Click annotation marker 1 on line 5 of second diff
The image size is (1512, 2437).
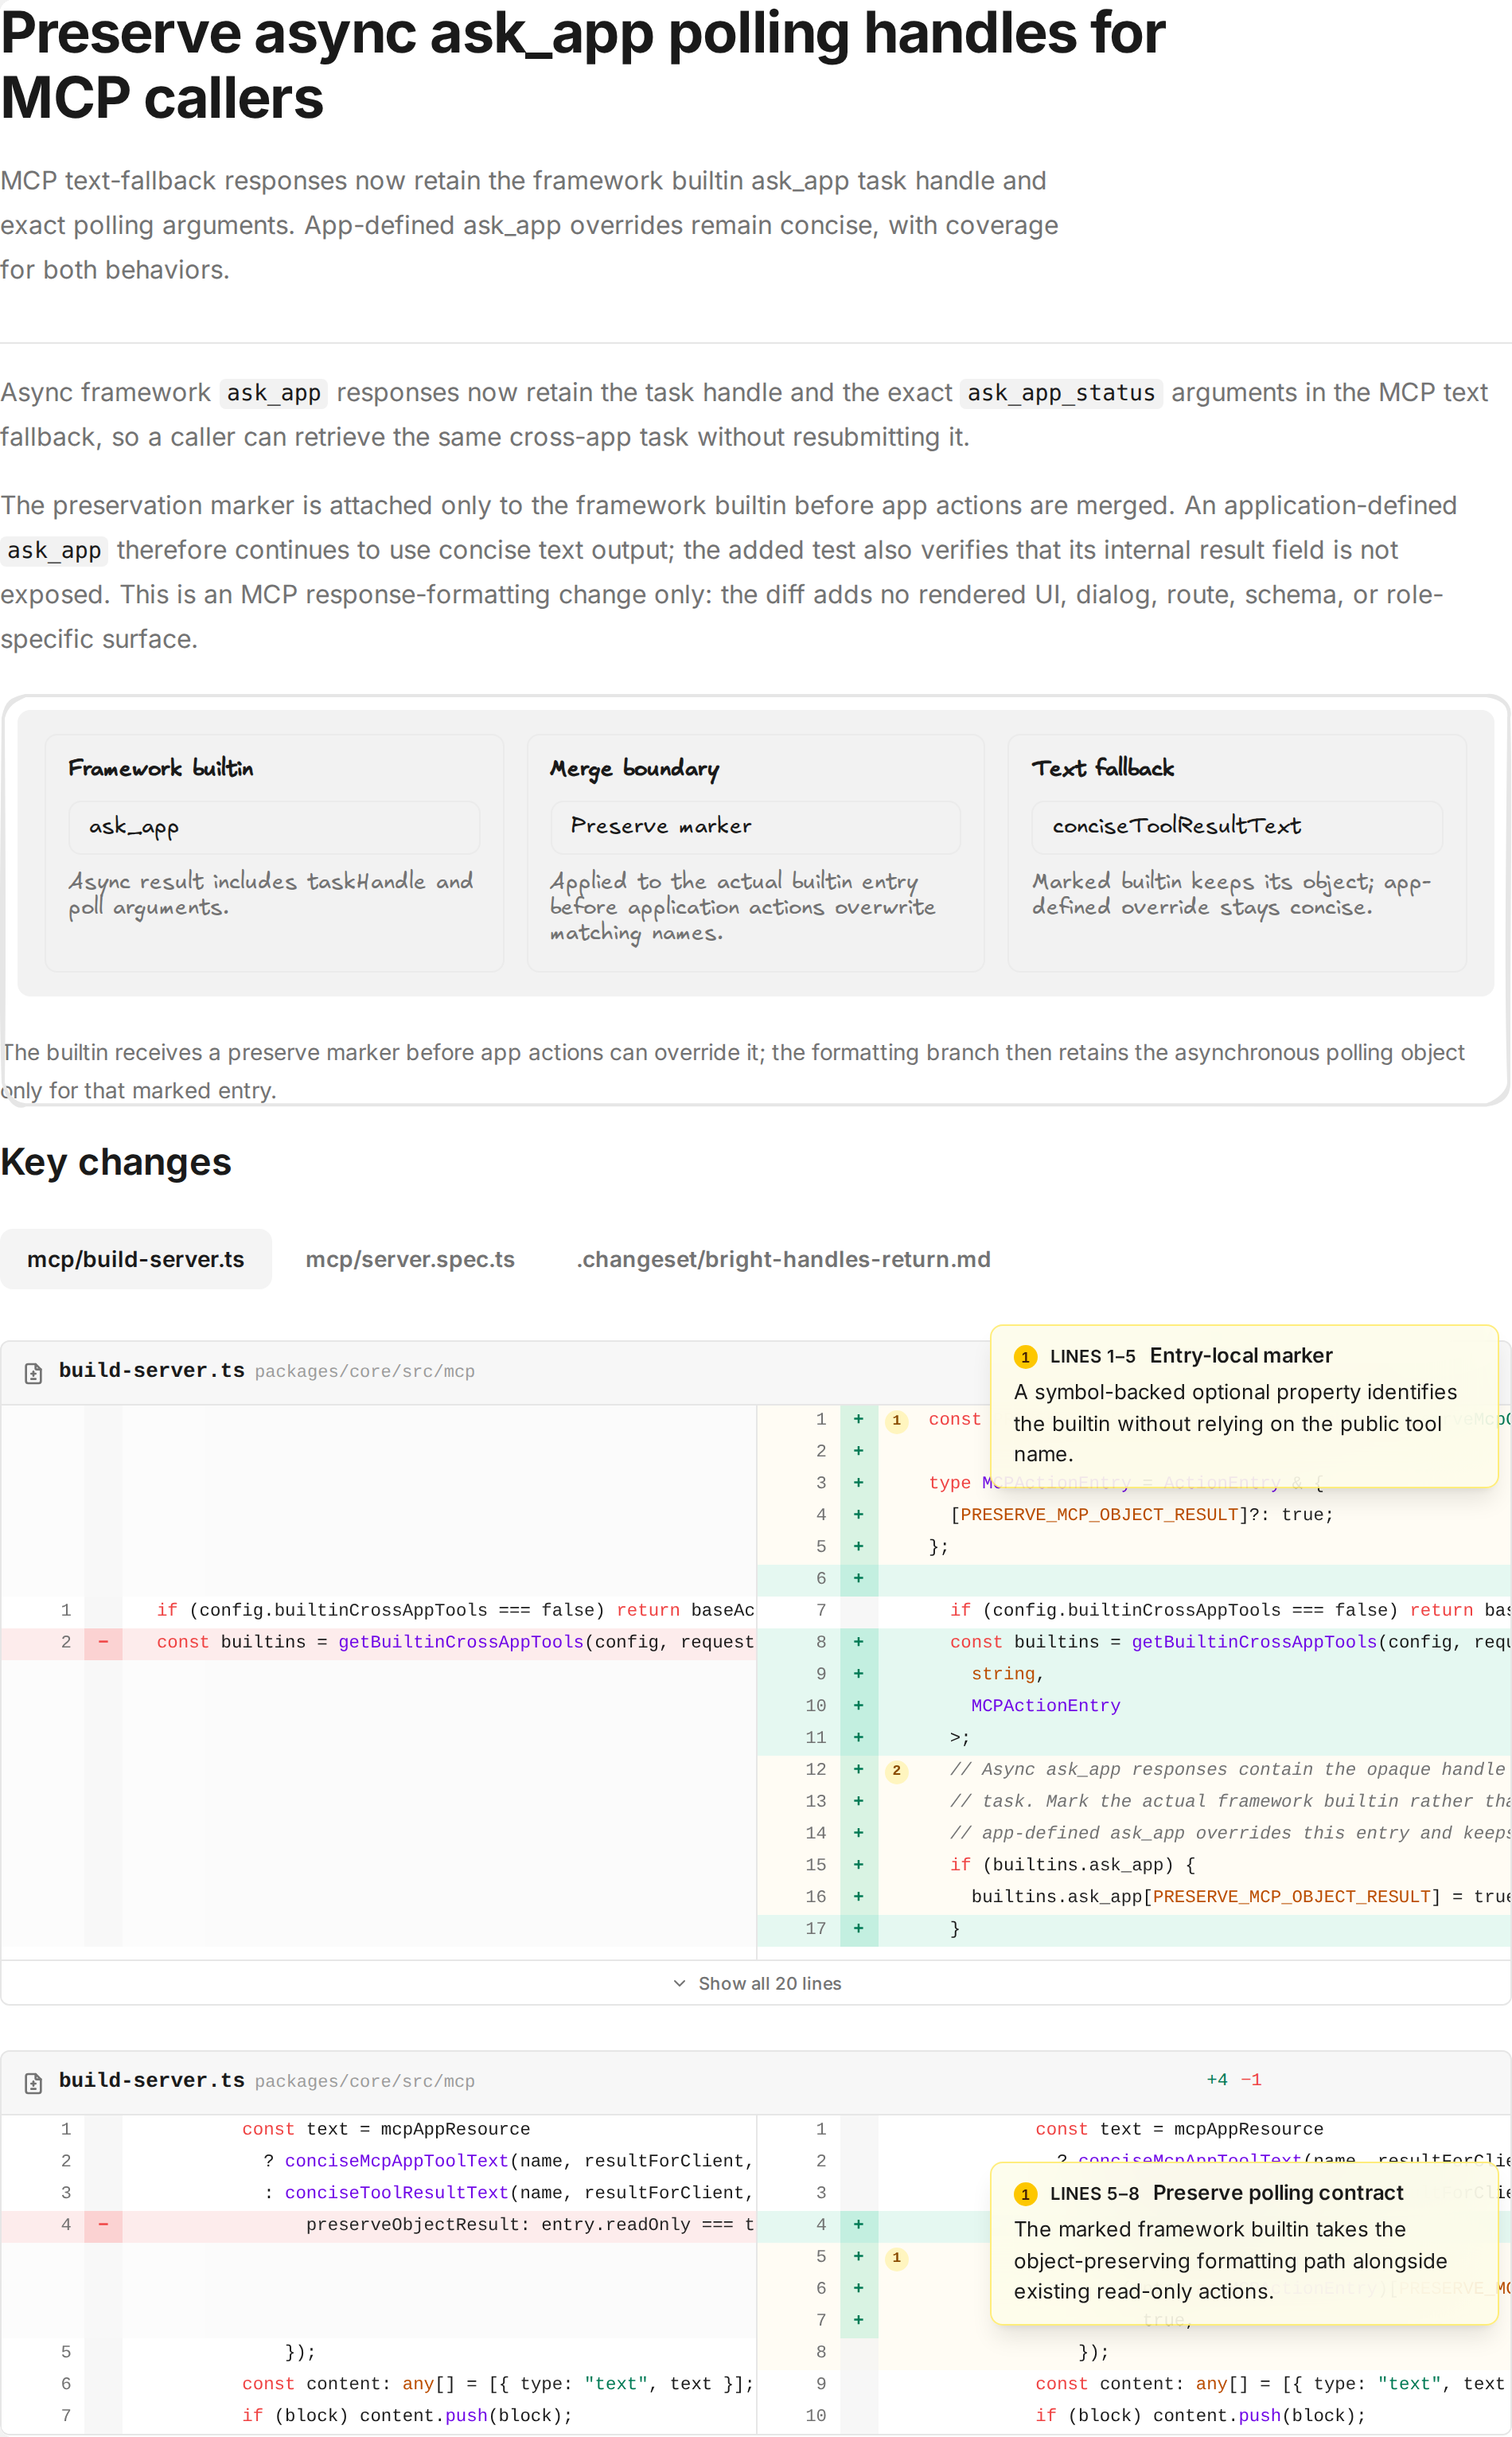(896, 2257)
